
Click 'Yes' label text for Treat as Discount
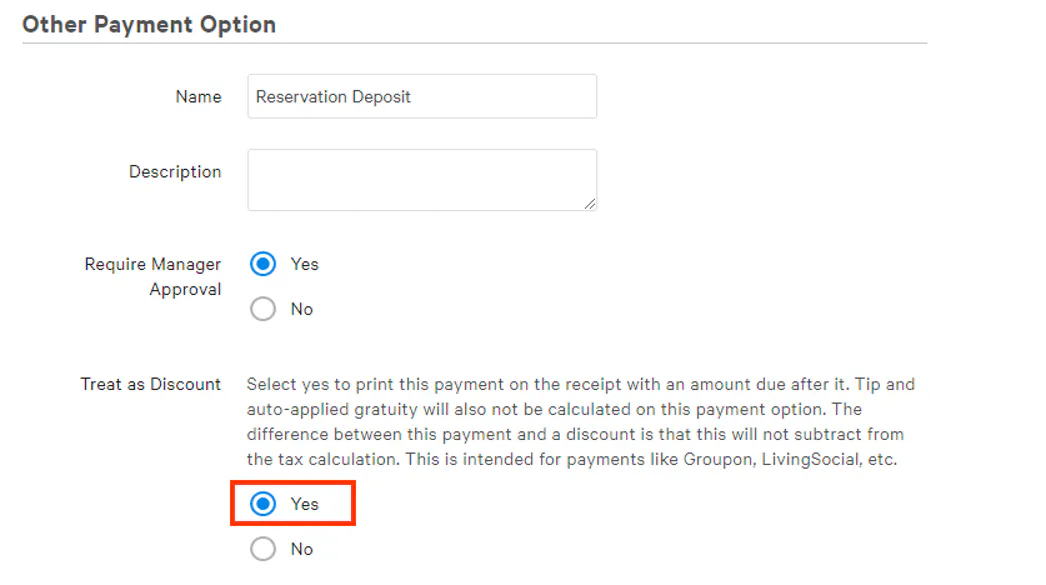pos(305,504)
